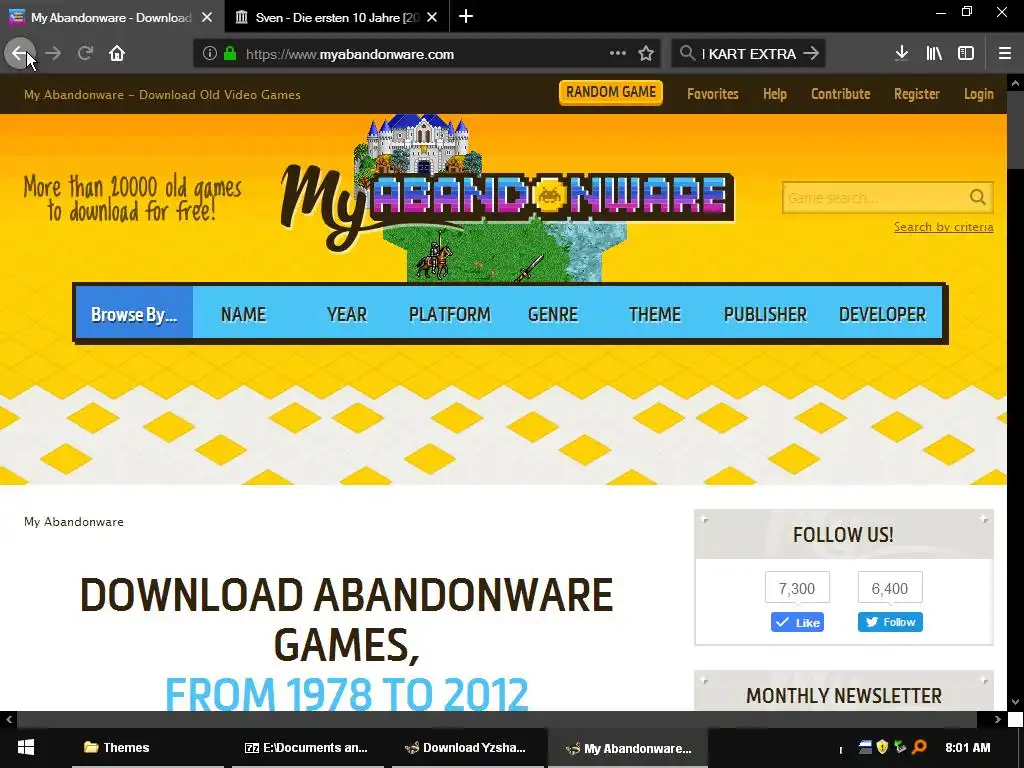Click the page title text in header
The height and width of the screenshot is (768, 1024).
pyautogui.click(x=162, y=95)
